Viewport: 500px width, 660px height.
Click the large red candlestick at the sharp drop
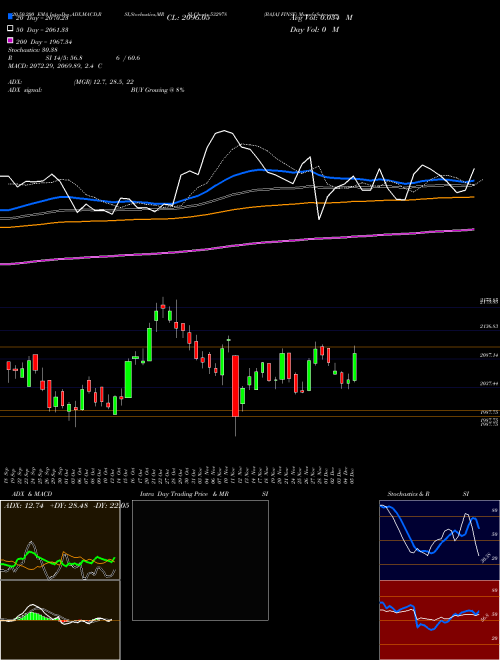pyautogui.click(x=235, y=386)
